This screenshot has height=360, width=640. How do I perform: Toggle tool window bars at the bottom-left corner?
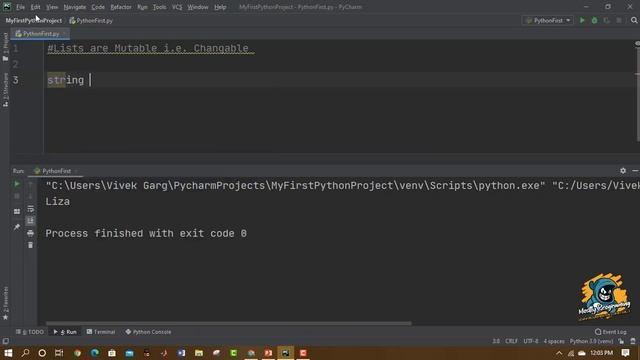click(5, 341)
